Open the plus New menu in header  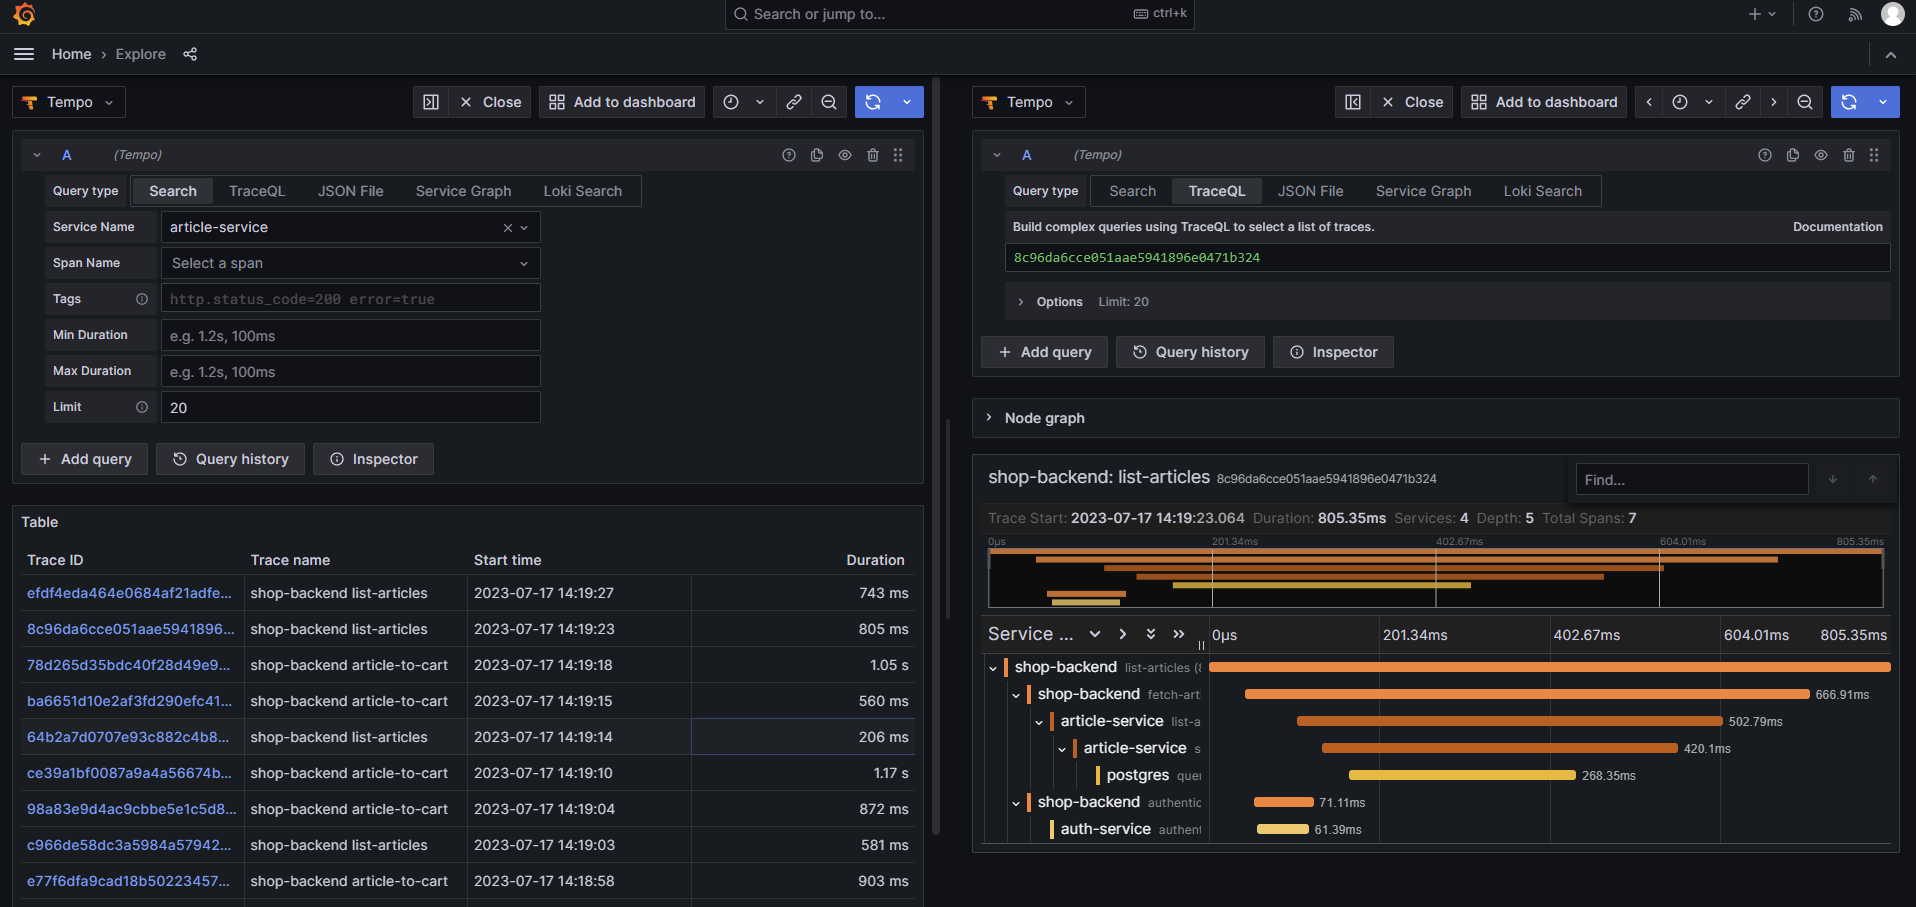[1762, 14]
